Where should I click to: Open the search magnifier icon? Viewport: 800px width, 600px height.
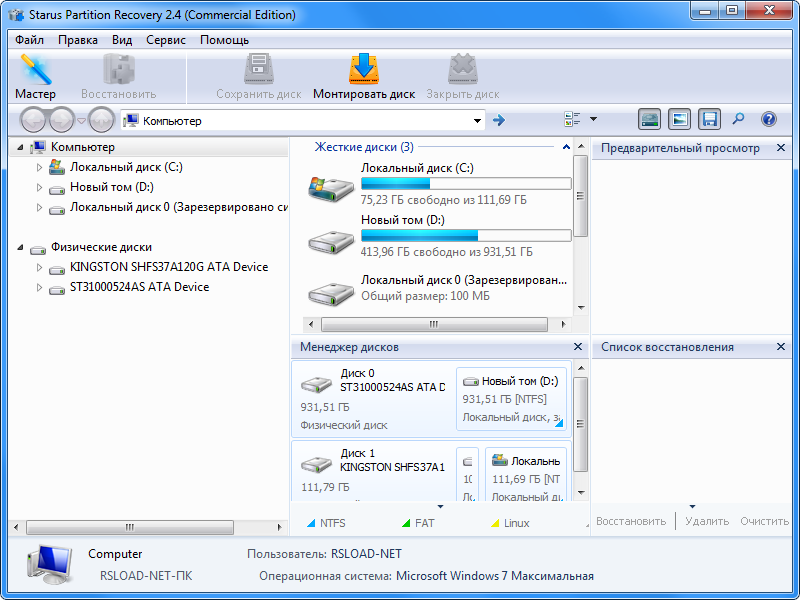738,119
